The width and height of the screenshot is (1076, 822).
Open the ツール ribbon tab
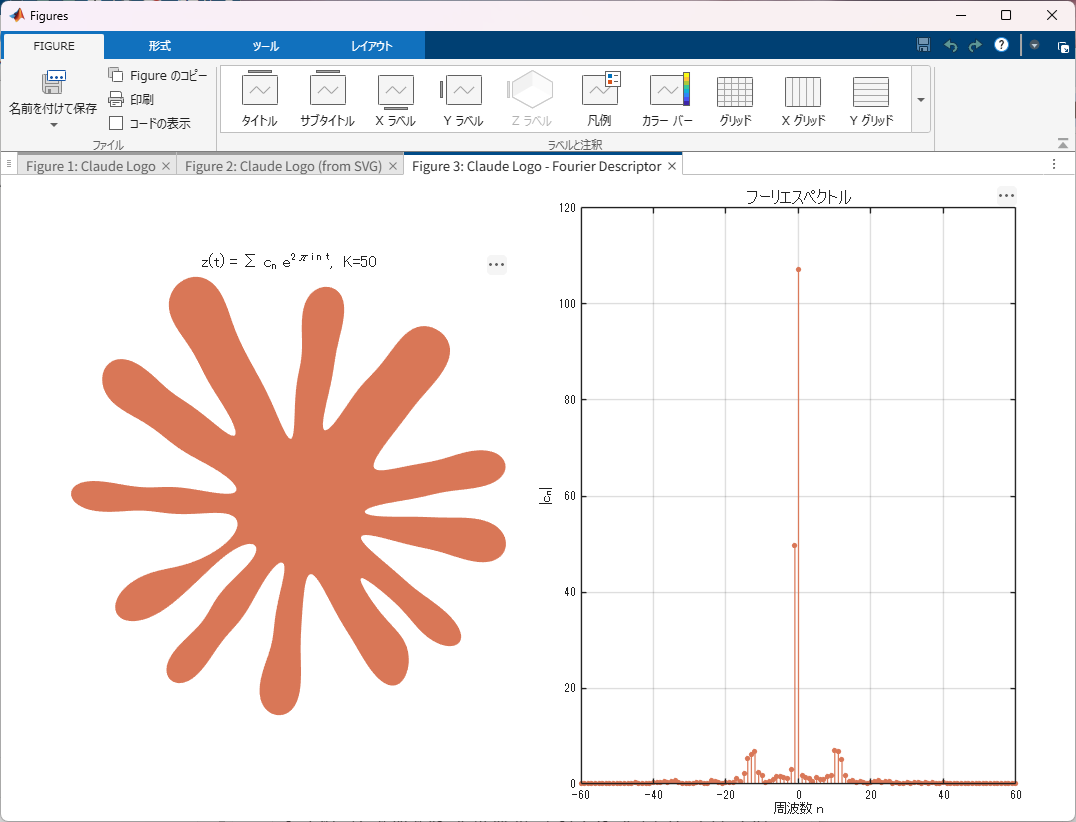click(266, 46)
